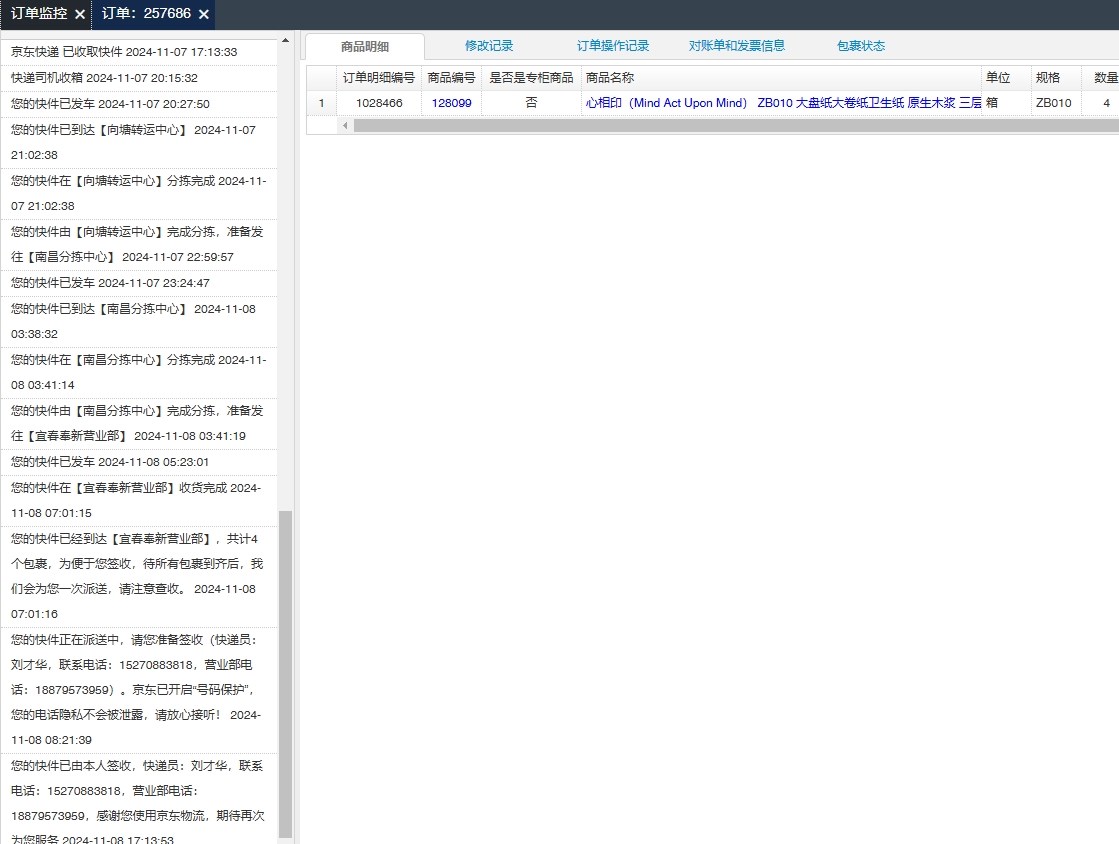Select entry 在【向塘转运中心】分拣完成

tap(139, 193)
